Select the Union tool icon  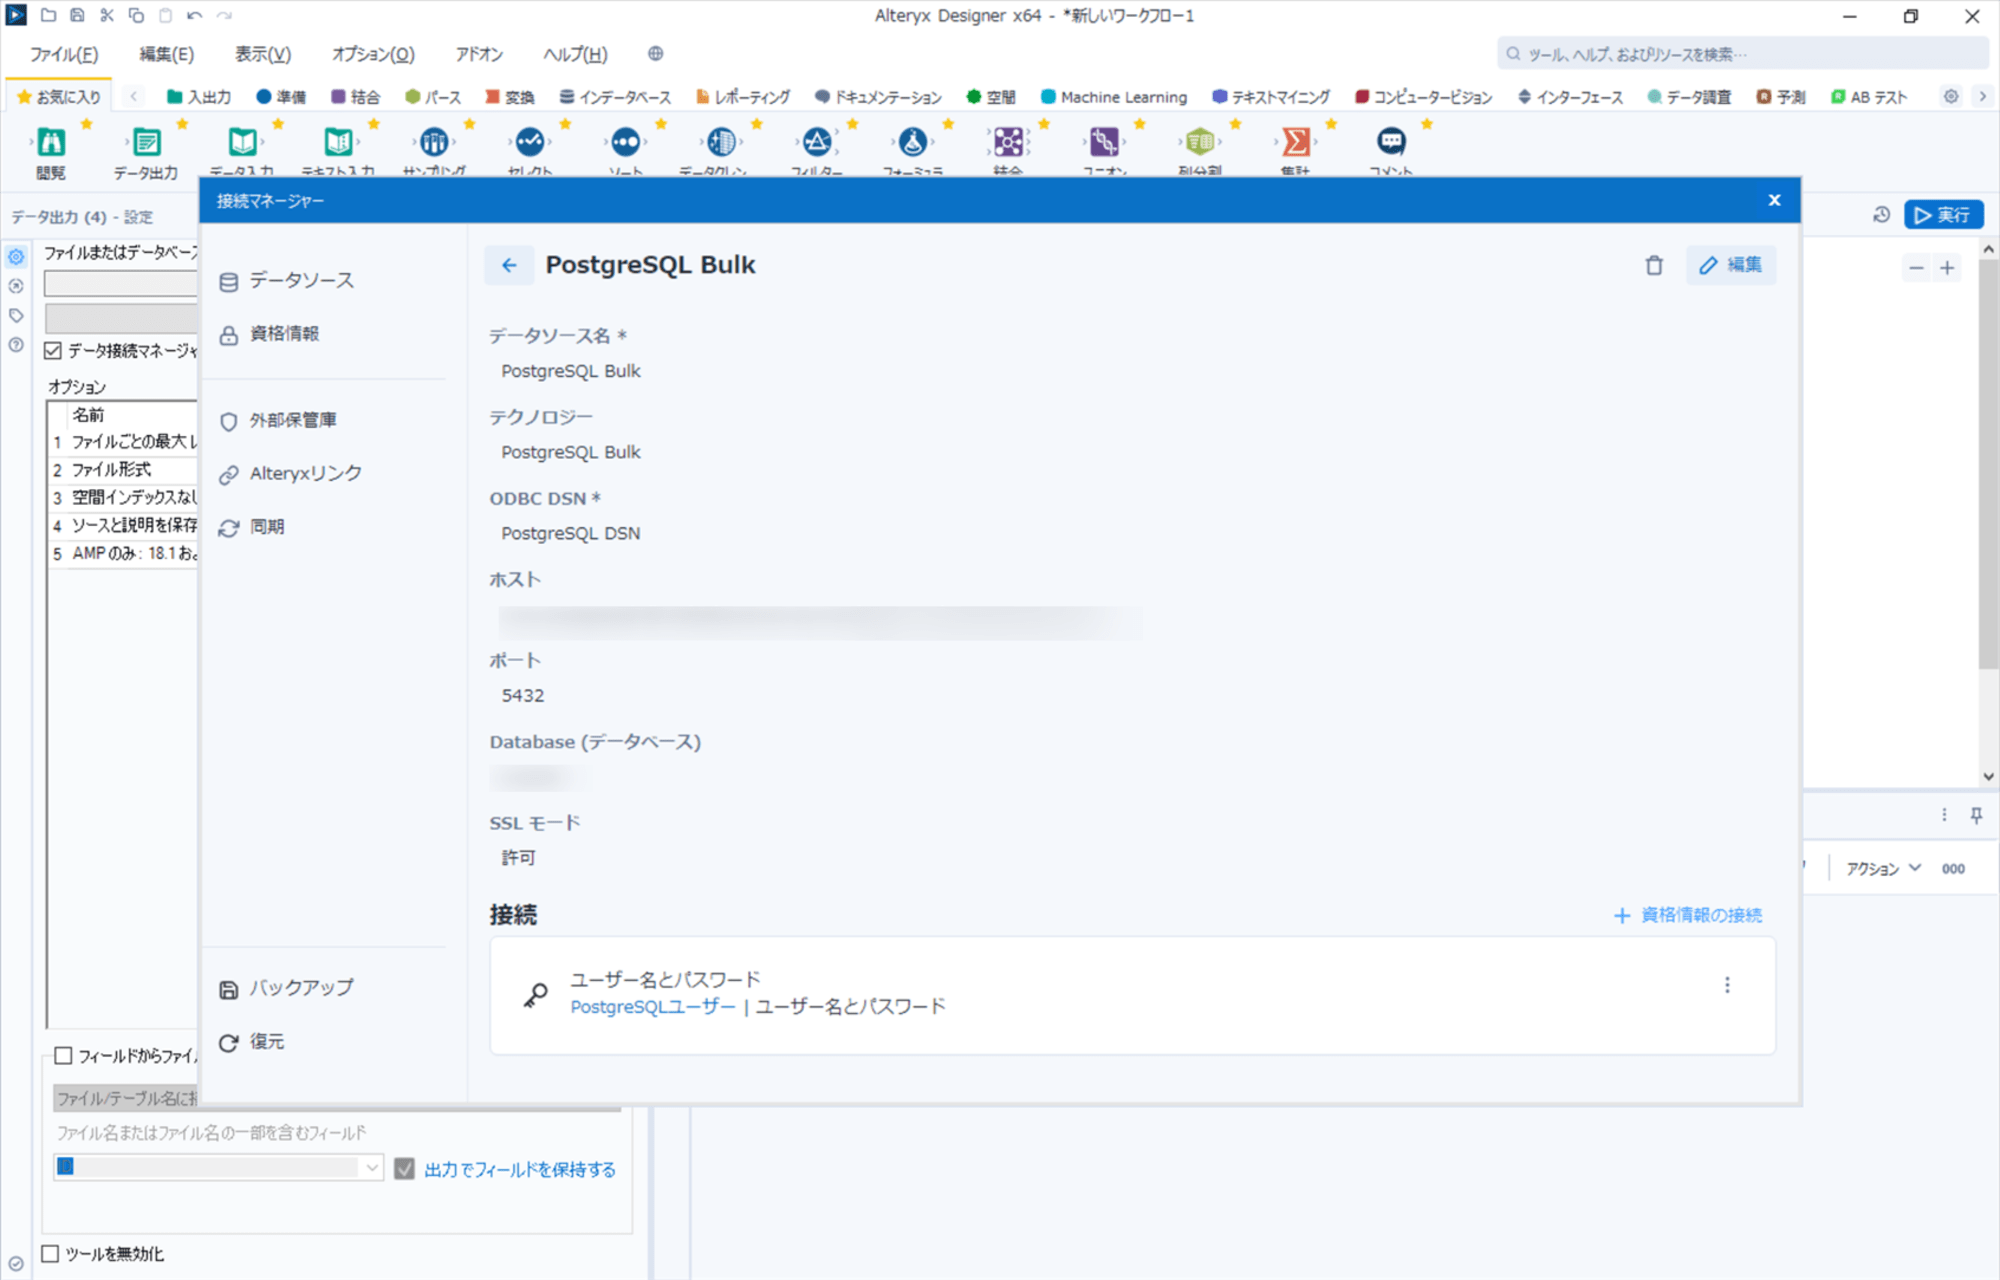[1104, 142]
